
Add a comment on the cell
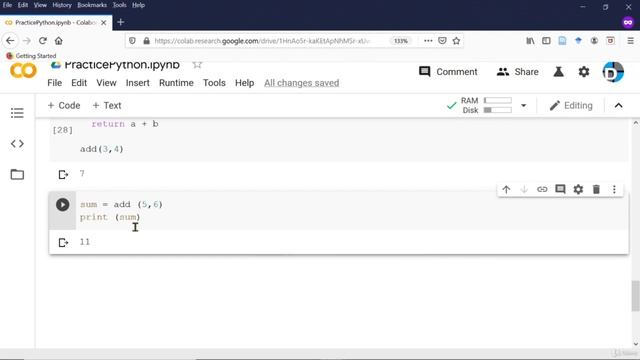coord(560,189)
